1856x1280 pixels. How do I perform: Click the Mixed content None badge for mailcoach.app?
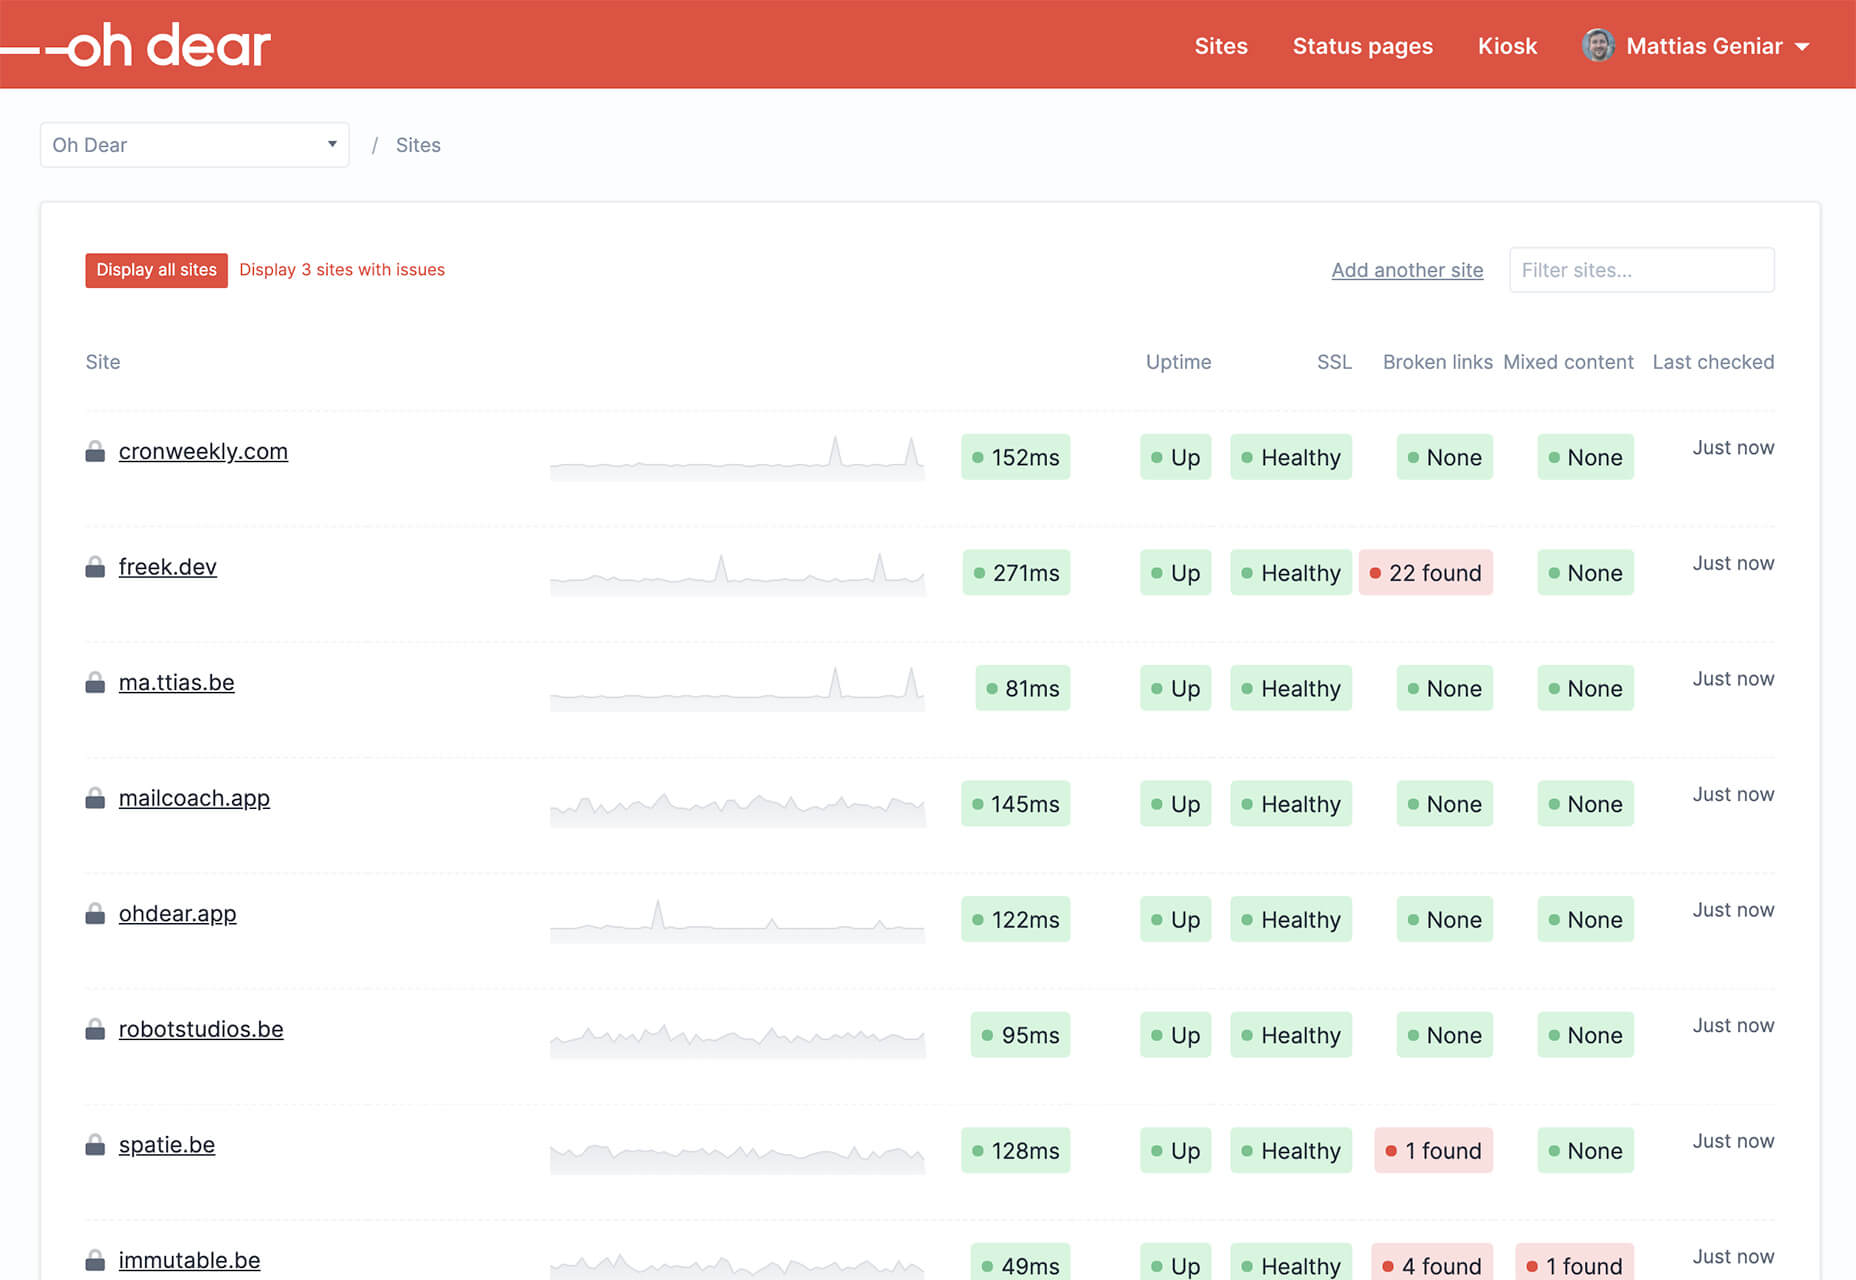coord(1585,804)
